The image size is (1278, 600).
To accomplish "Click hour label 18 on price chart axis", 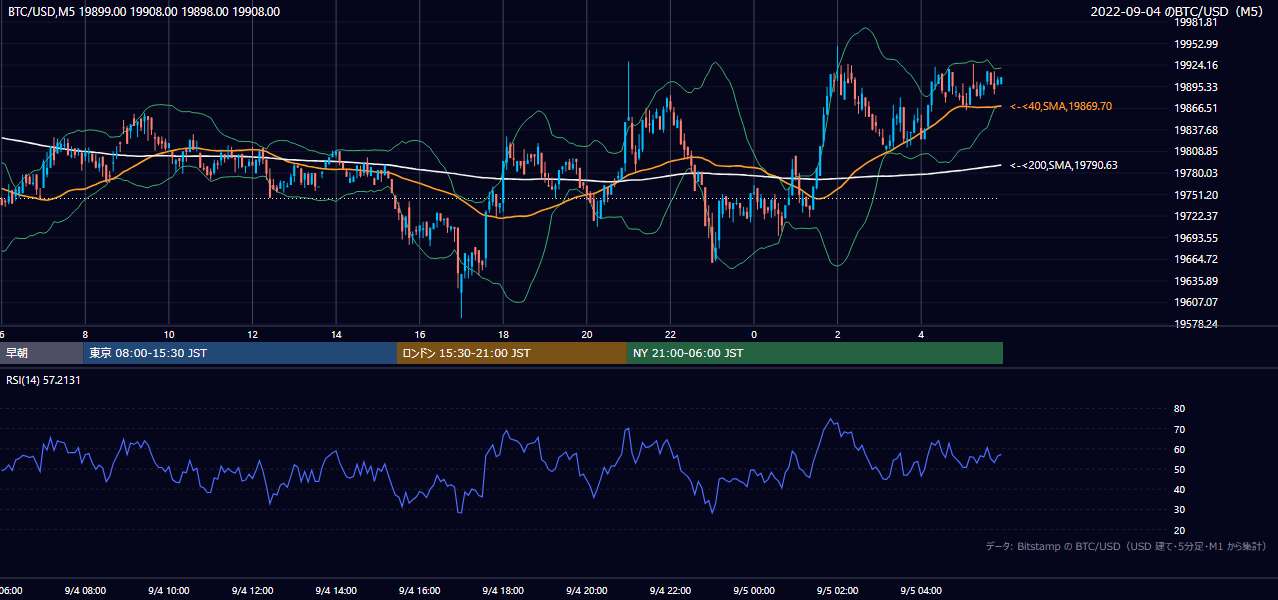I will pyautogui.click(x=504, y=334).
